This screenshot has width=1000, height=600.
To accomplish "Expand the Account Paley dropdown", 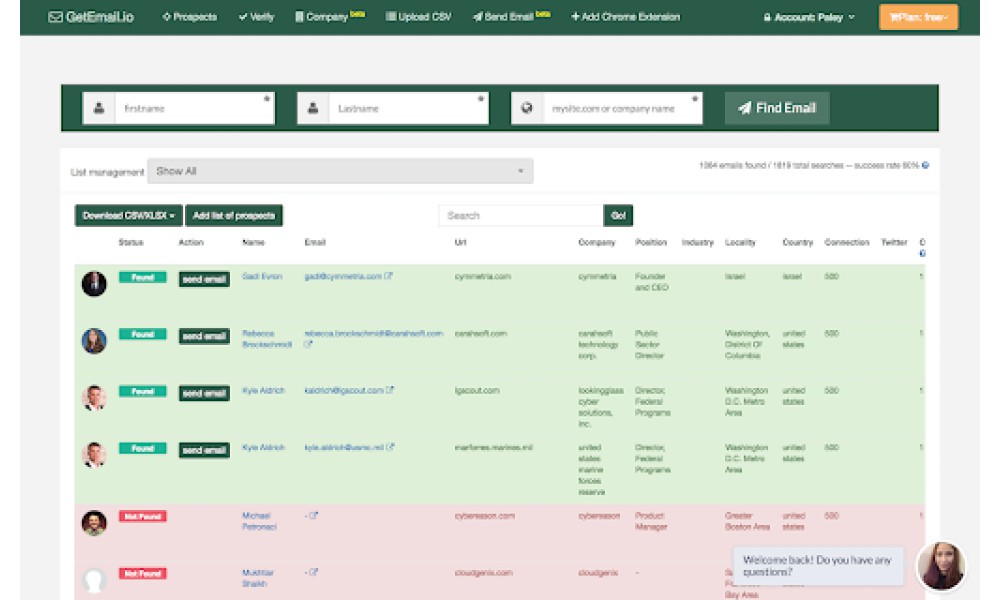I will [x=809, y=18].
